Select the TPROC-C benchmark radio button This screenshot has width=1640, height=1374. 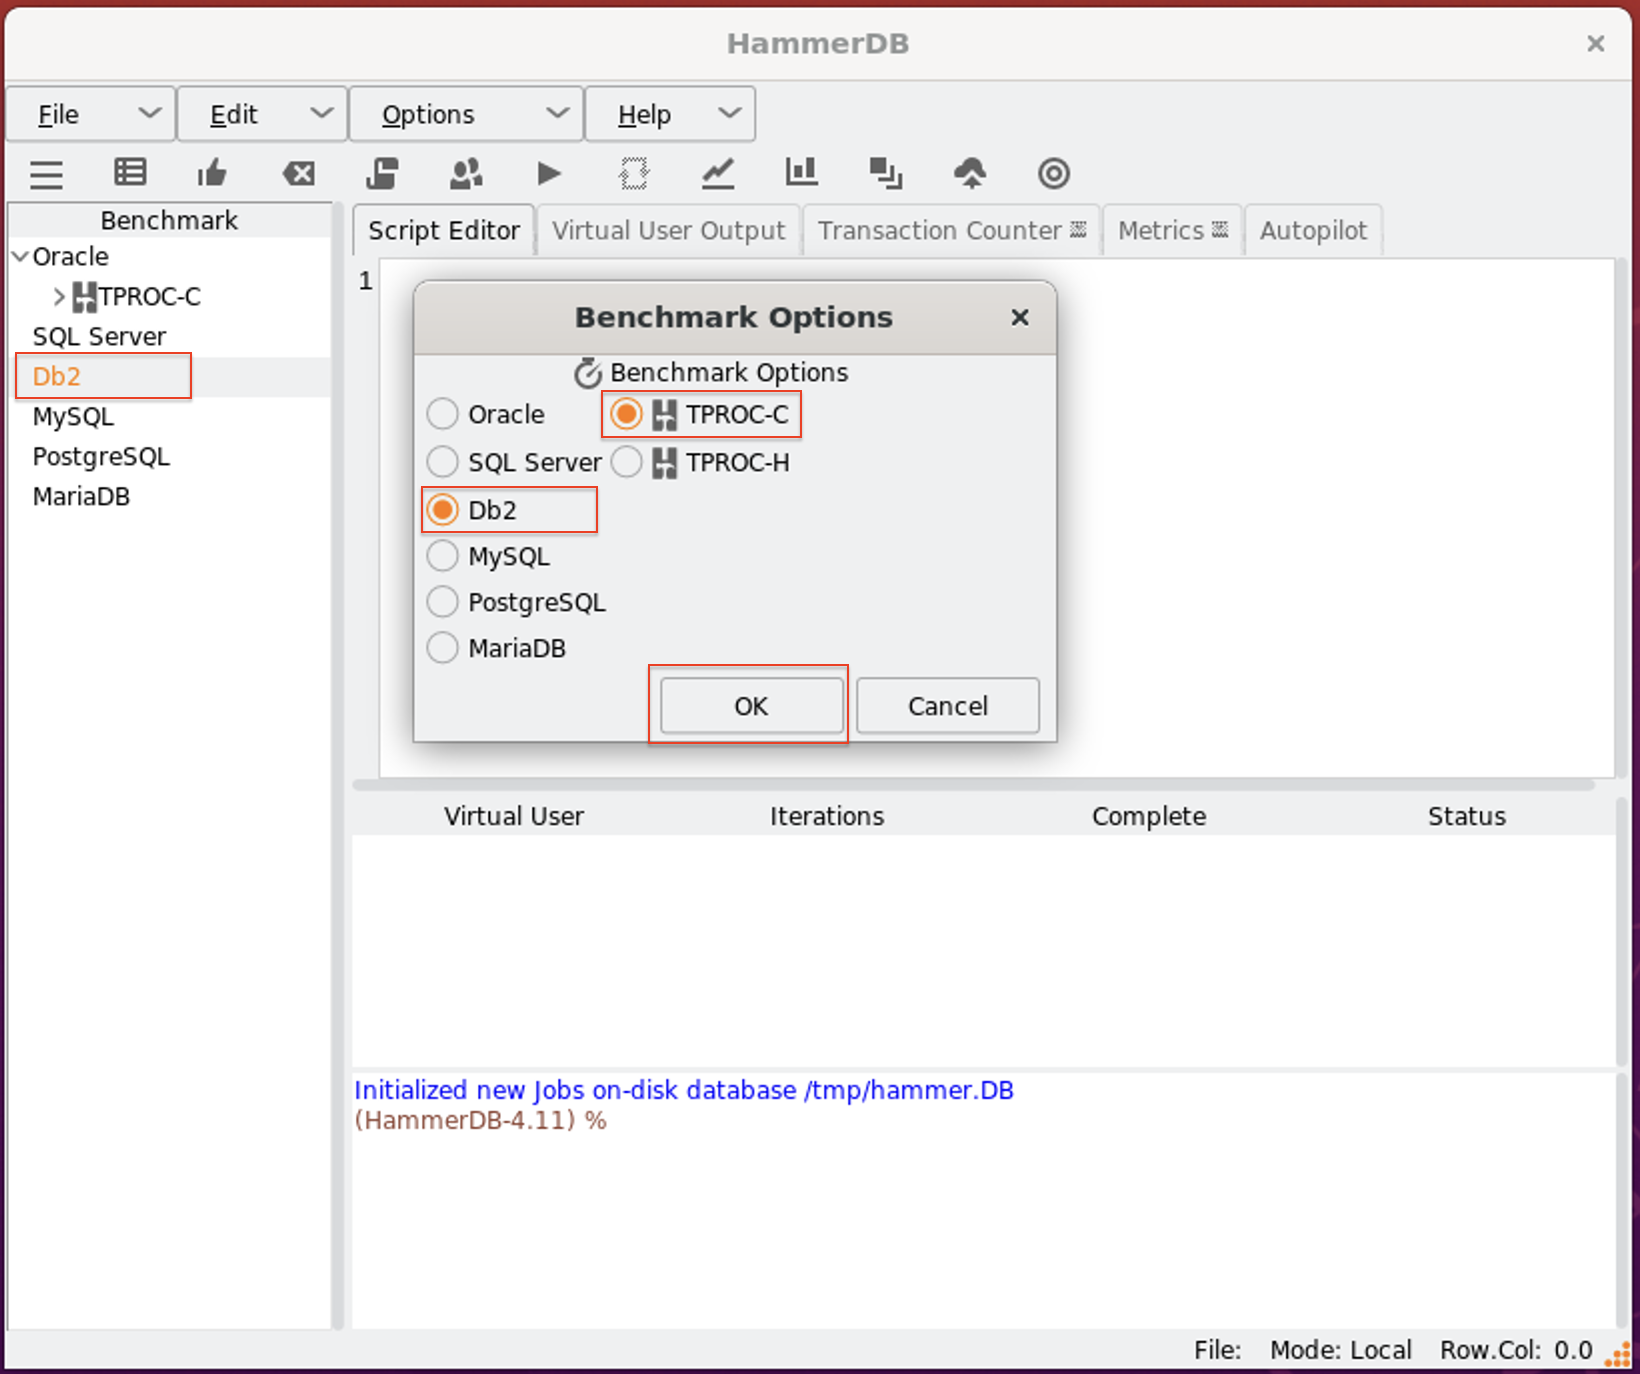click(x=626, y=414)
